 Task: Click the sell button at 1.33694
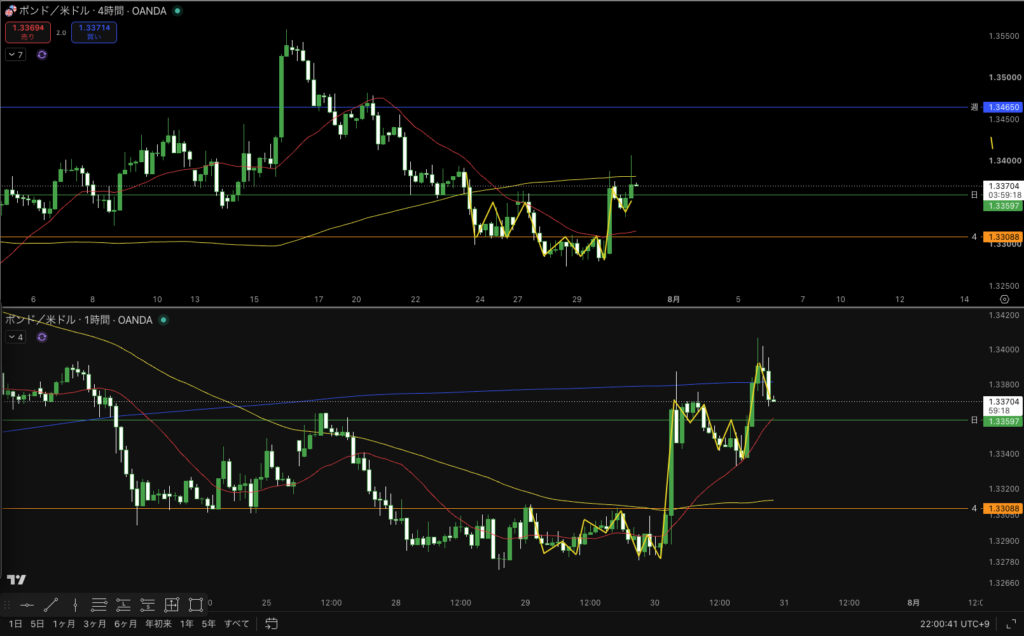[x=28, y=32]
